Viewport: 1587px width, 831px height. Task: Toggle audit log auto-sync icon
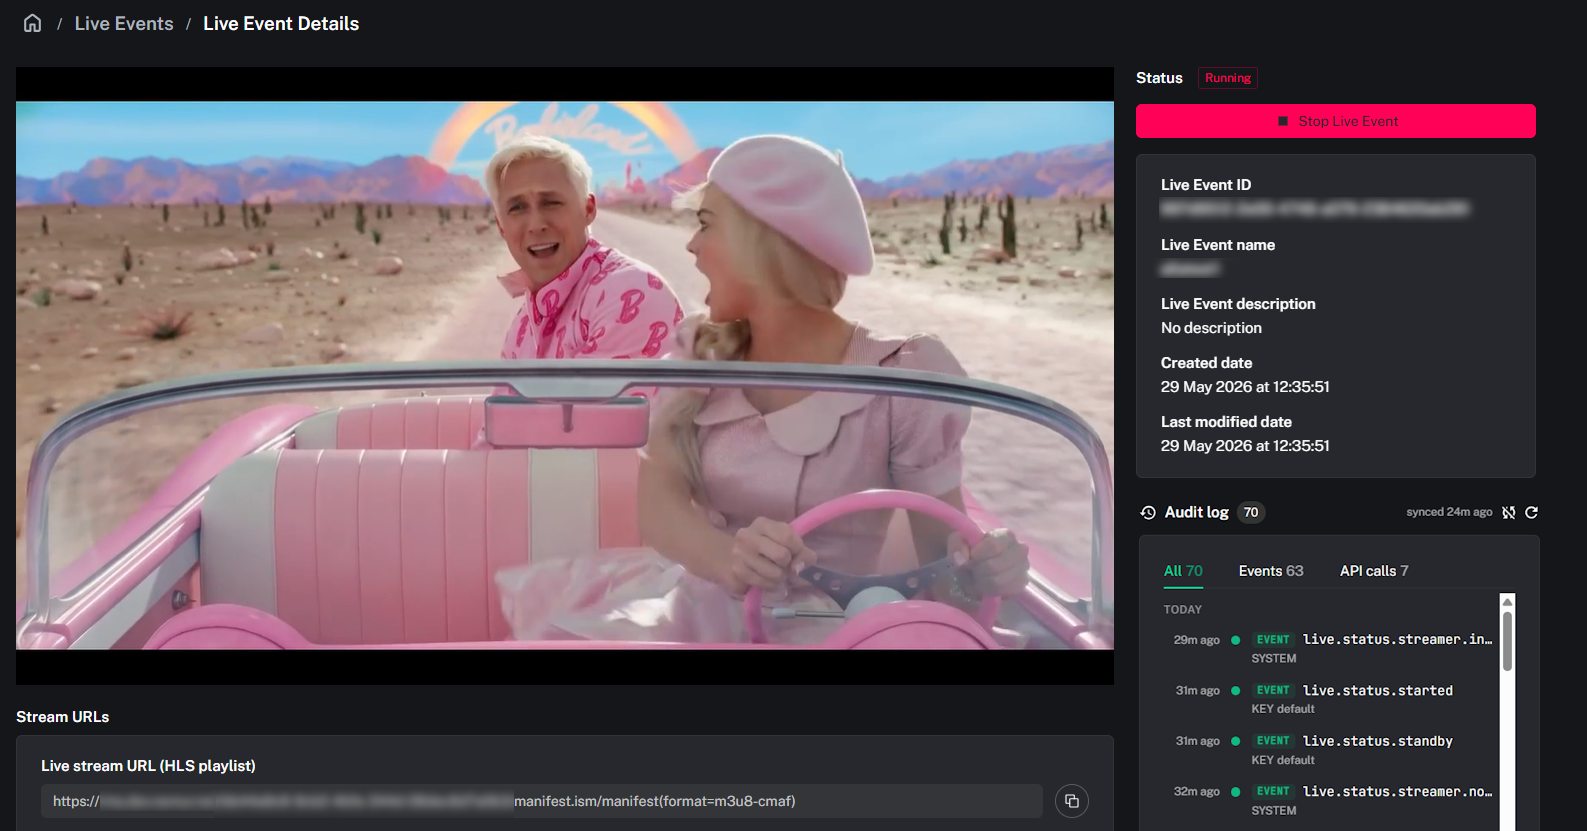[x=1509, y=513]
